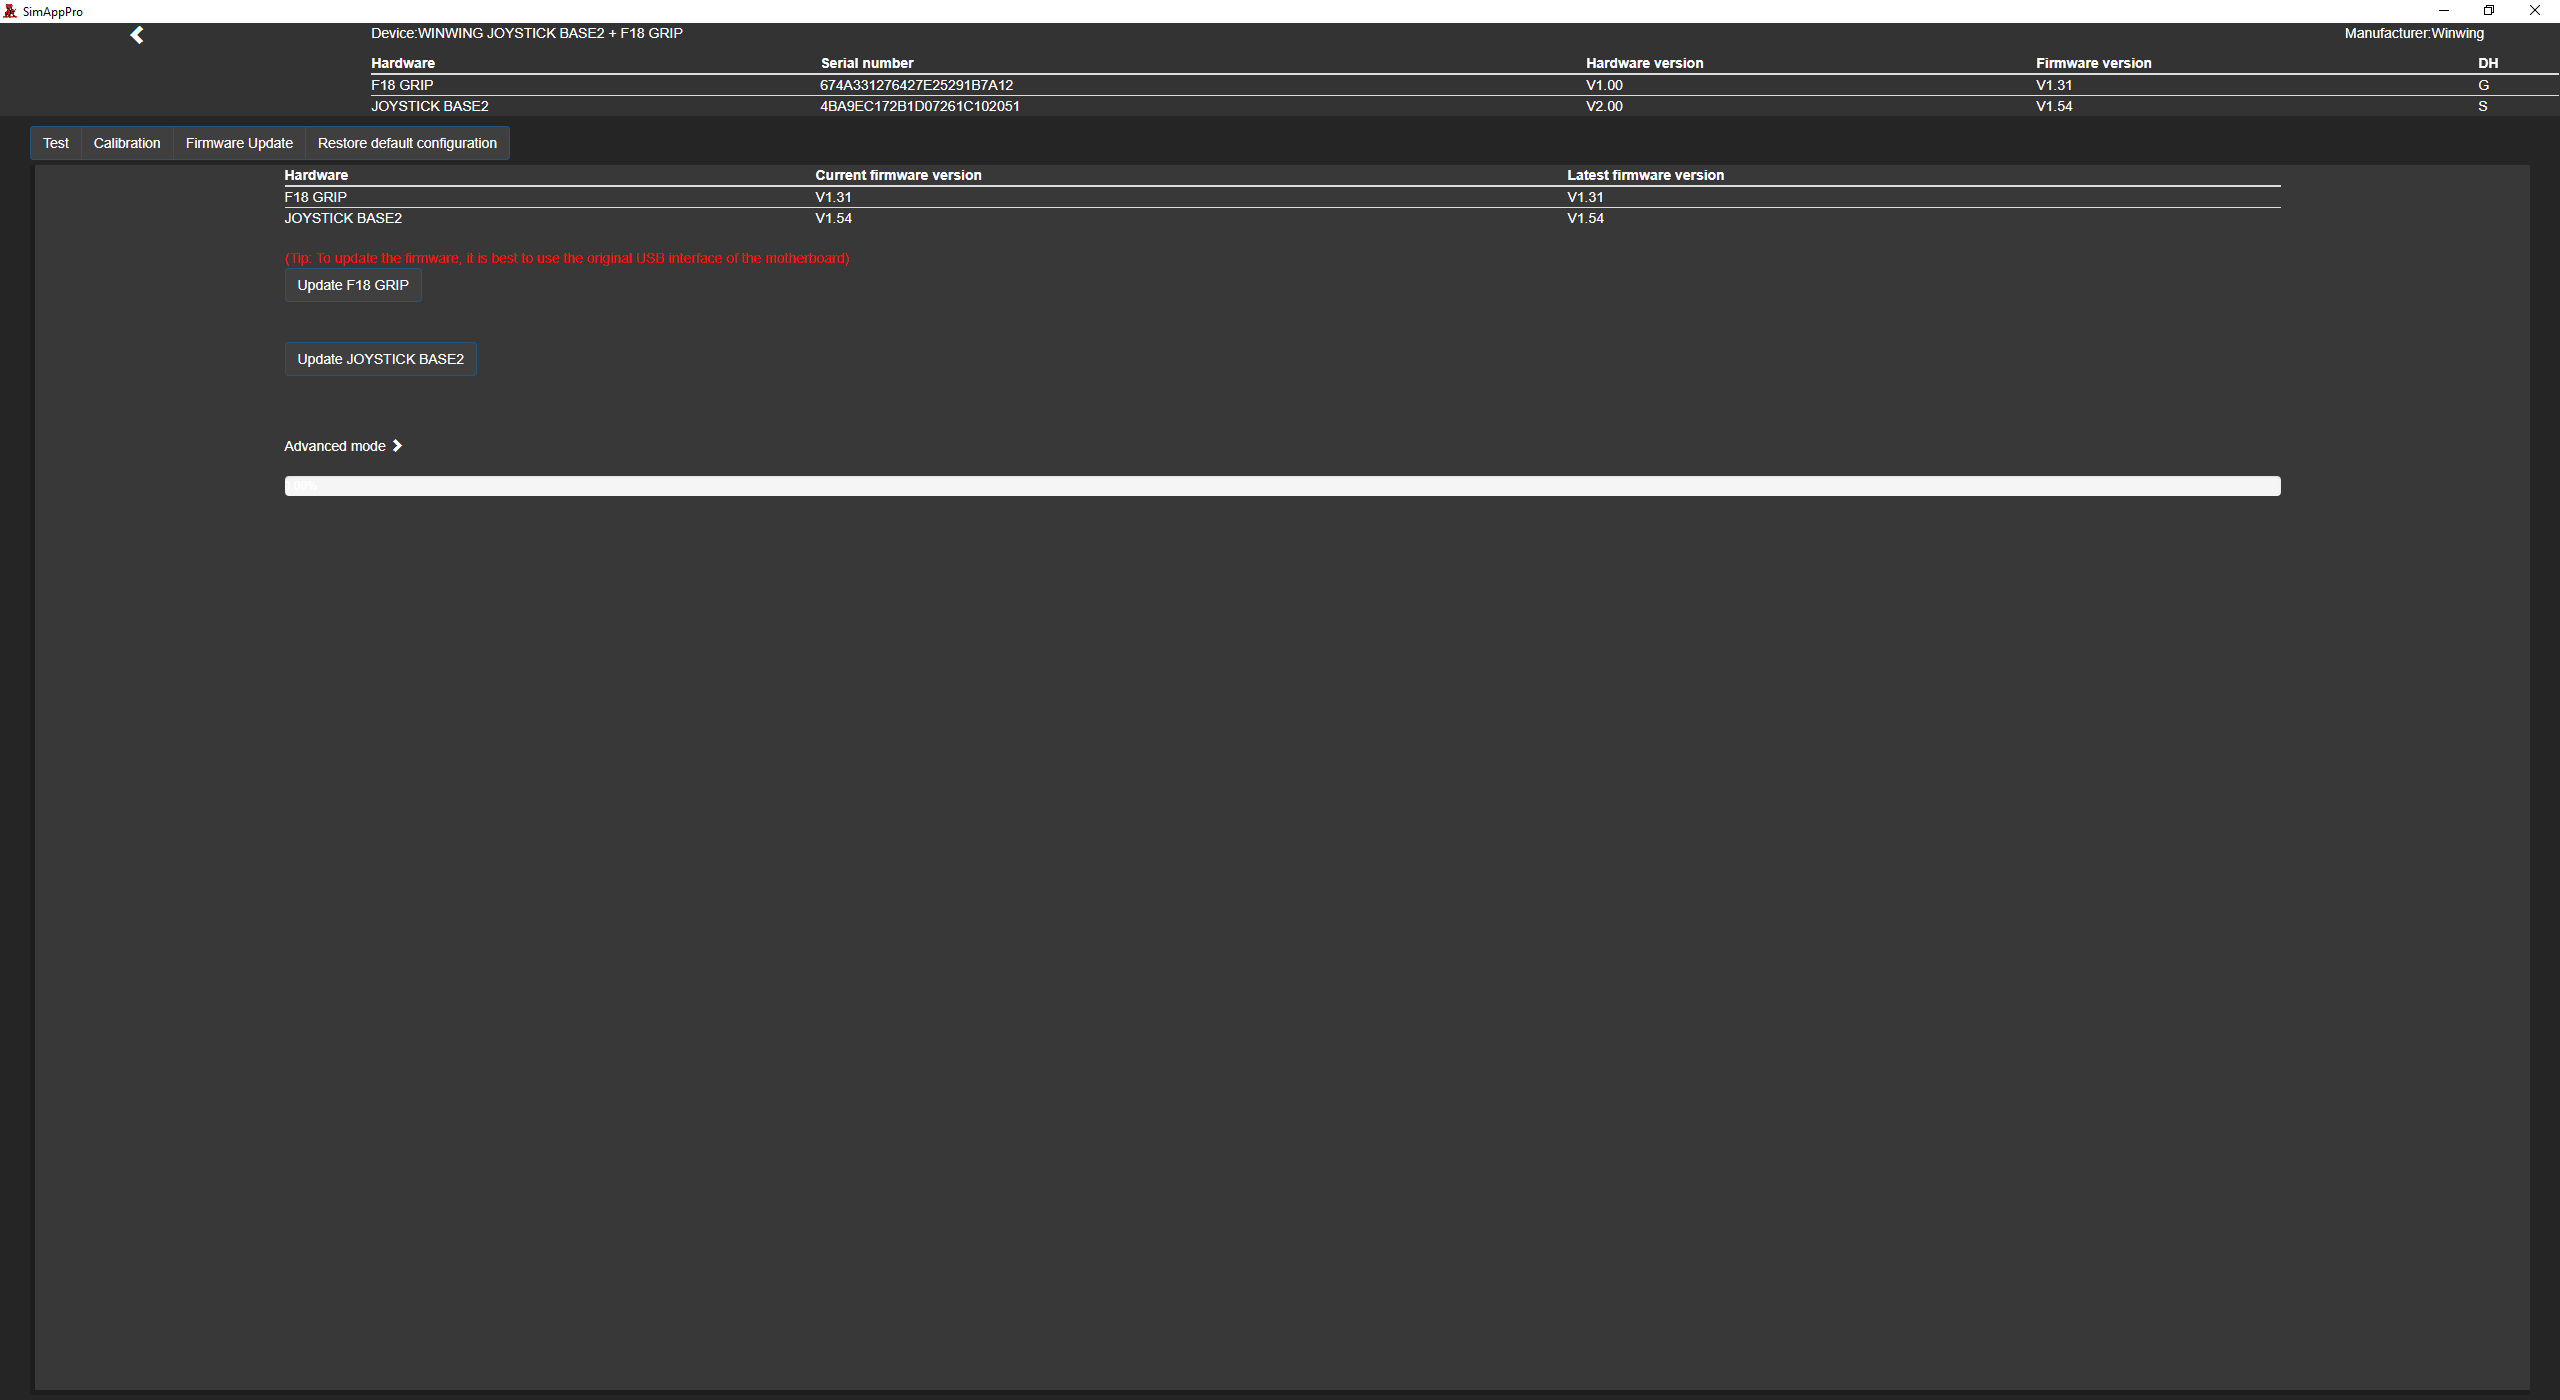2560x1400 pixels.
Task: Open Restore default configuration tab
Action: 407,143
